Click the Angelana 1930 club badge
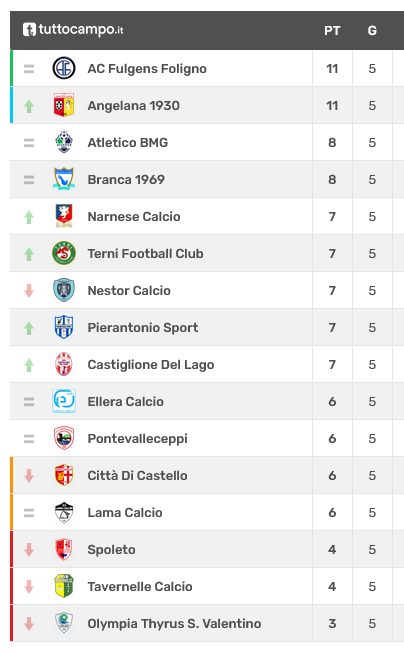Viewport: 404px width, 653px height. pyautogui.click(x=64, y=105)
